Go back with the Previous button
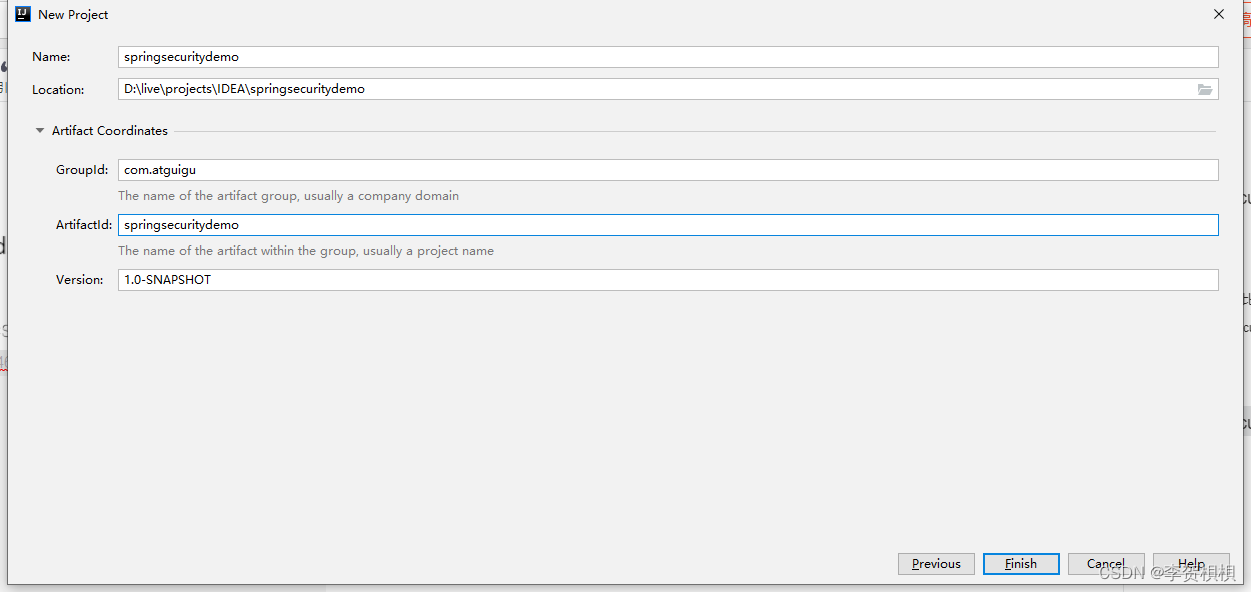Viewport: 1251px width, 592px height. tap(936, 564)
